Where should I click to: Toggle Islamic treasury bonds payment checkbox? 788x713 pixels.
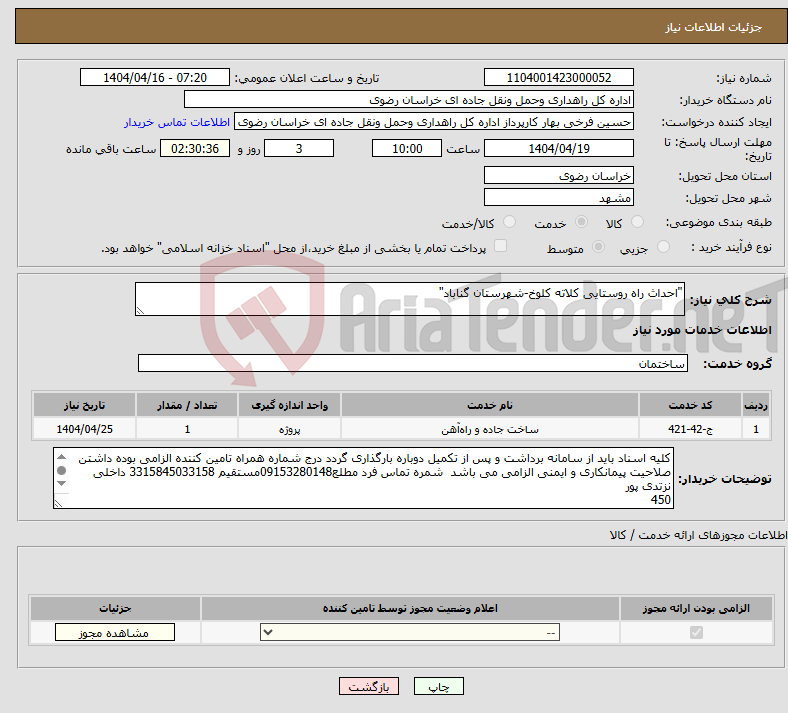tap(501, 246)
